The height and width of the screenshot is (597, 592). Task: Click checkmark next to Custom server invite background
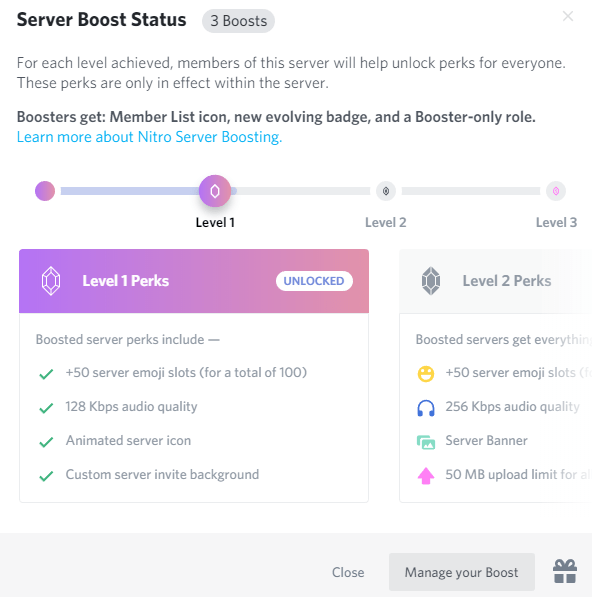[x=46, y=476]
